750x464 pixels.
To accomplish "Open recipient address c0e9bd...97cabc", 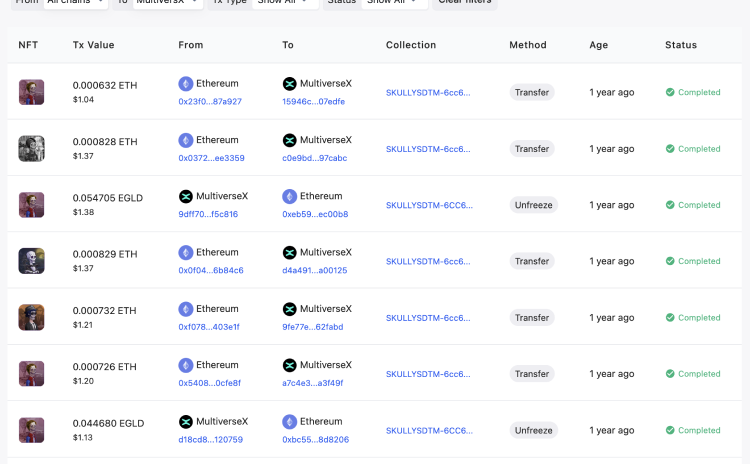I will [315, 158].
